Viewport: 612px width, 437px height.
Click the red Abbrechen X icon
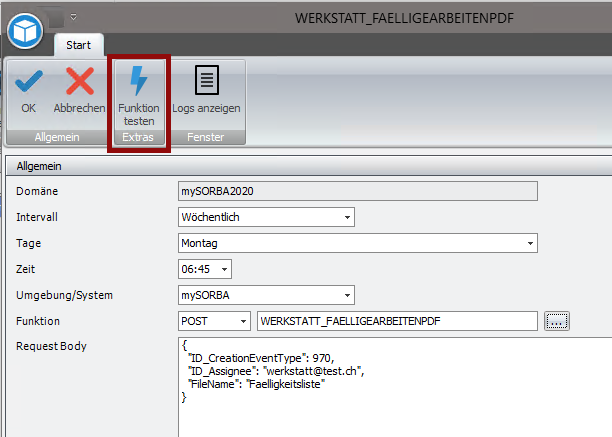80,81
